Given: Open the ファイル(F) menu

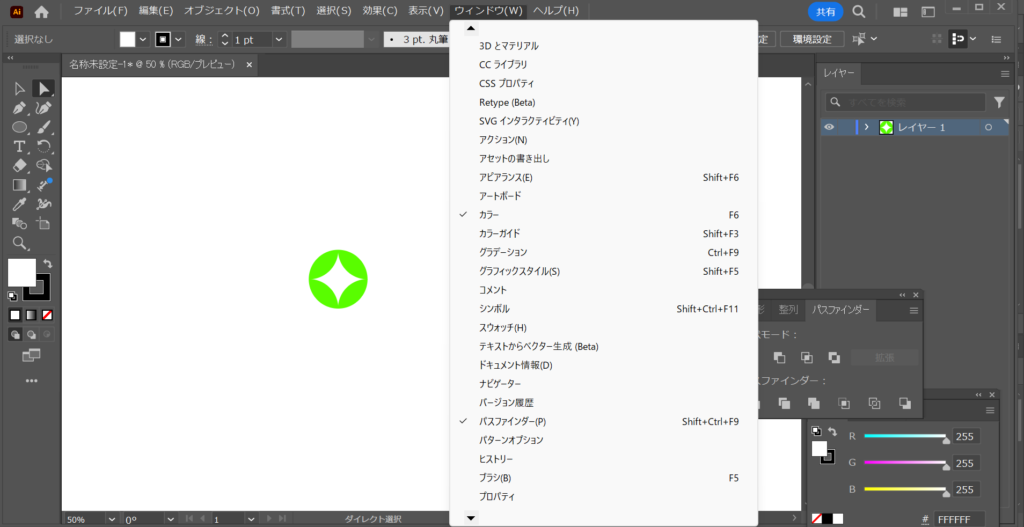Looking at the screenshot, I should click(100, 11).
